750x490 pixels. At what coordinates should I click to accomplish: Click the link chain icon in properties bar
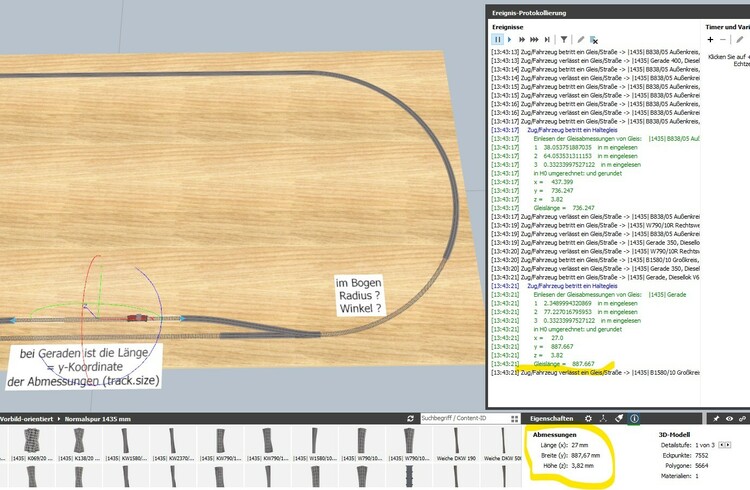(742, 419)
